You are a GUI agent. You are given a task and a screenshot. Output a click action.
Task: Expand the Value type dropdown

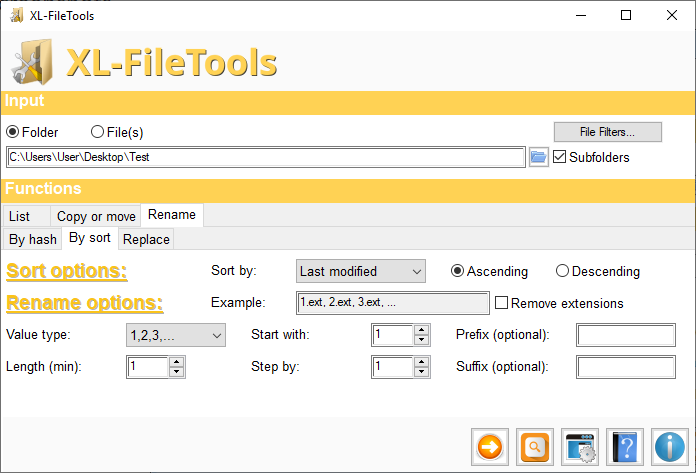click(x=175, y=335)
